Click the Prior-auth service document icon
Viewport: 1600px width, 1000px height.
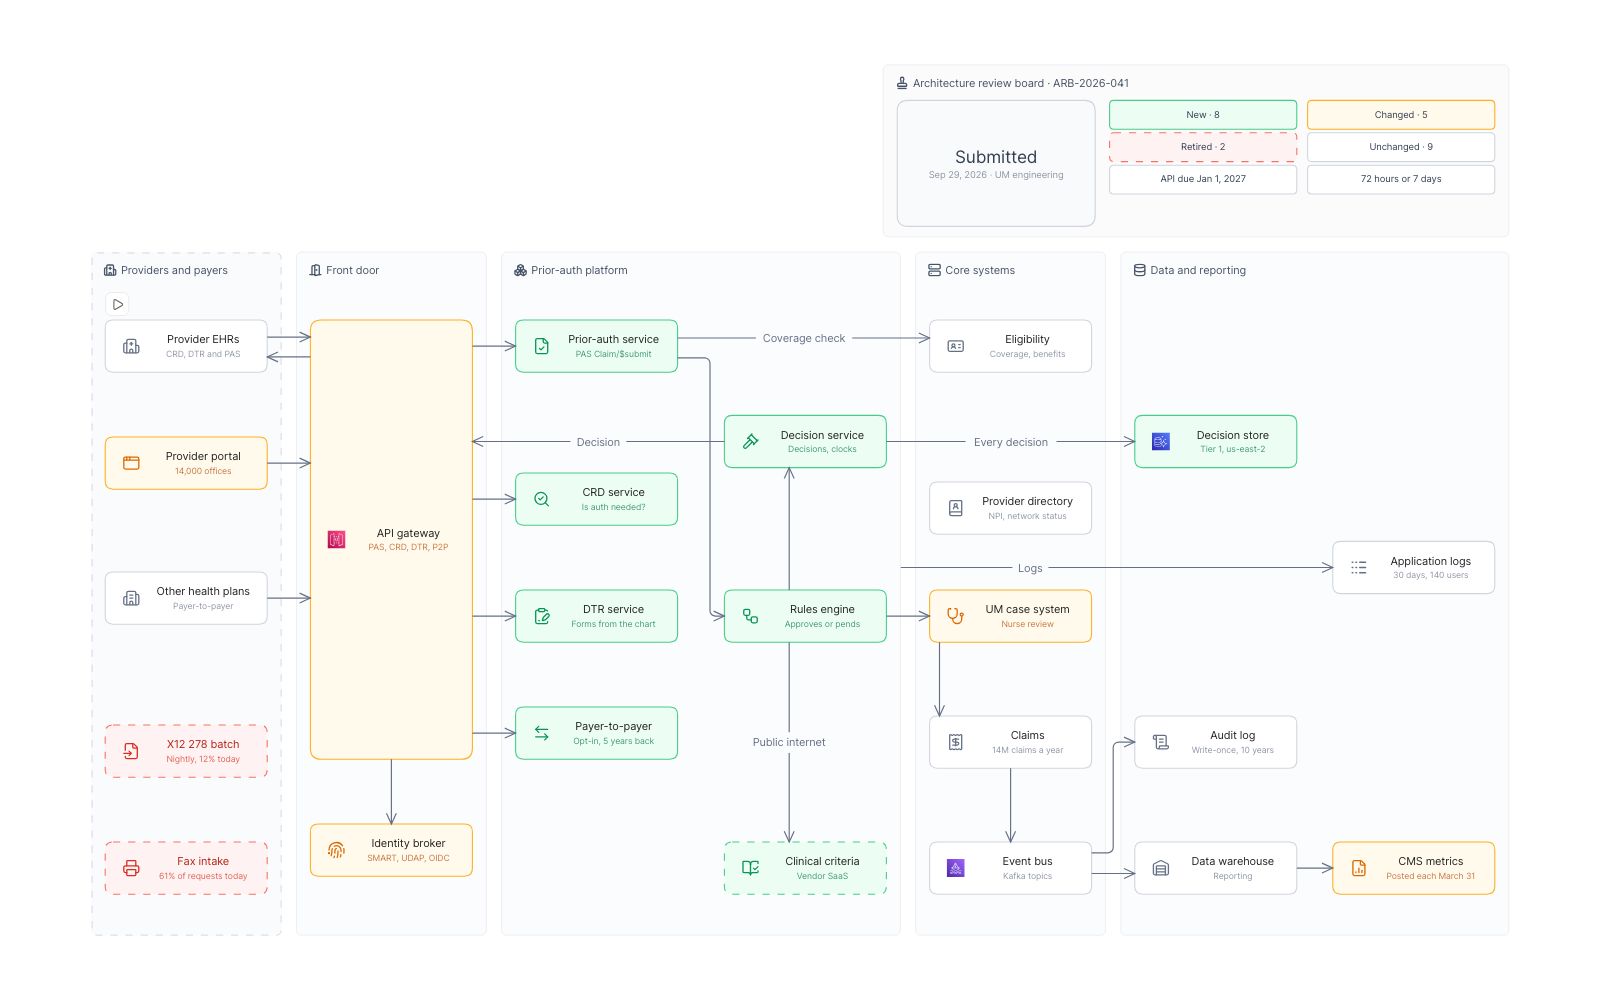541,346
